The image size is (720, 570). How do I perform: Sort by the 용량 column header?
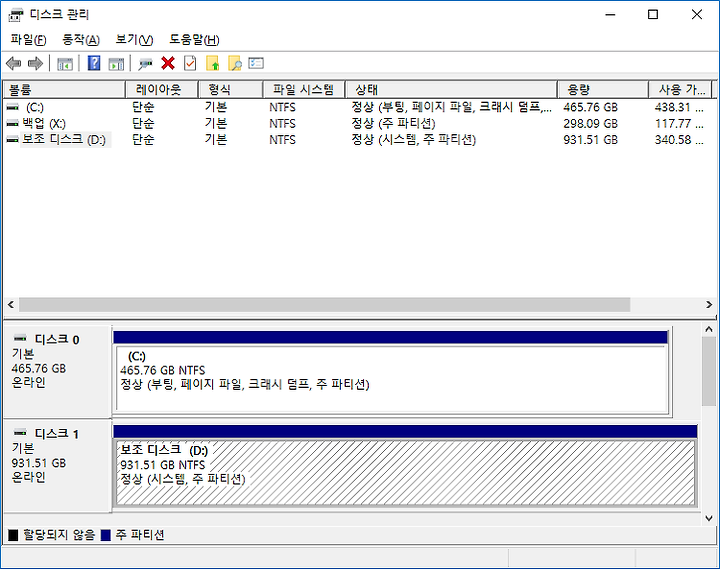point(603,90)
